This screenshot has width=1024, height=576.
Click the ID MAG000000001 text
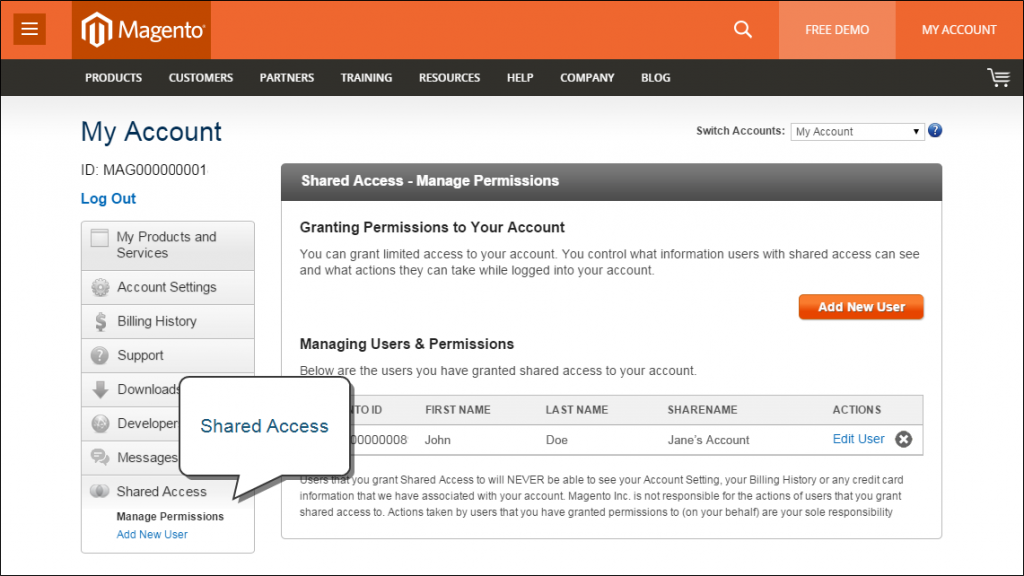(x=144, y=170)
